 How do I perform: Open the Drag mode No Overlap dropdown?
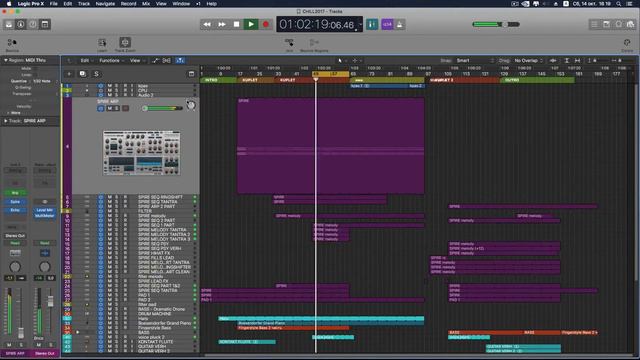529,60
